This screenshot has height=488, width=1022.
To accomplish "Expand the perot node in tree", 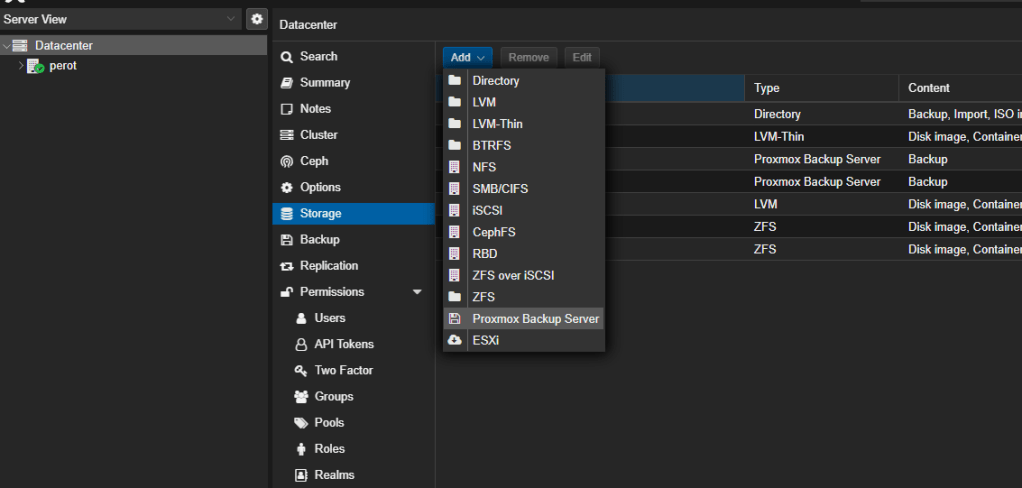I will 21,66.
